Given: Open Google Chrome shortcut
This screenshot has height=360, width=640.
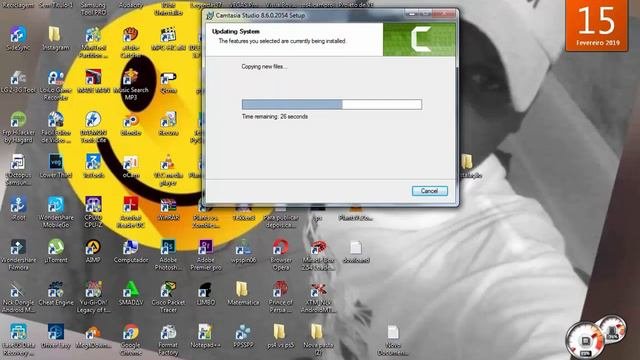Looking at the screenshot, I should coord(131,340).
